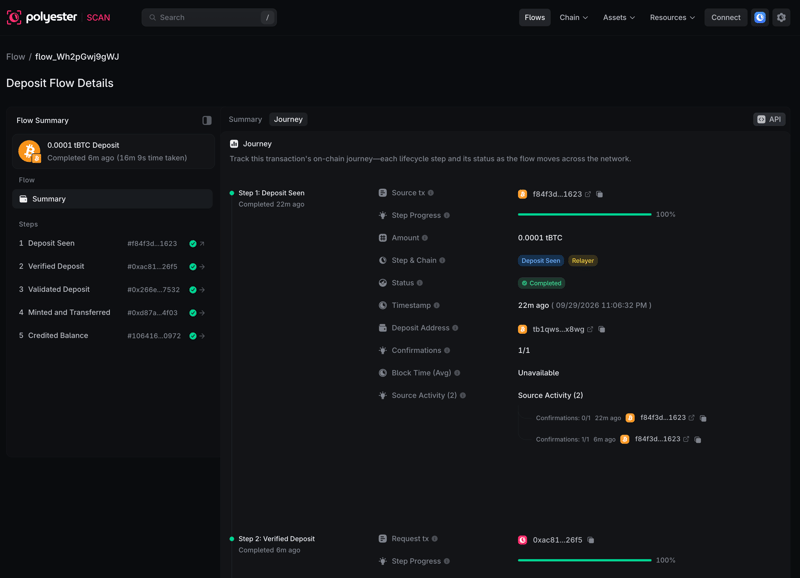Image resolution: width=800 pixels, height=578 pixels.
Task: Click the Amount info icon
Action: tap(424, 238)
